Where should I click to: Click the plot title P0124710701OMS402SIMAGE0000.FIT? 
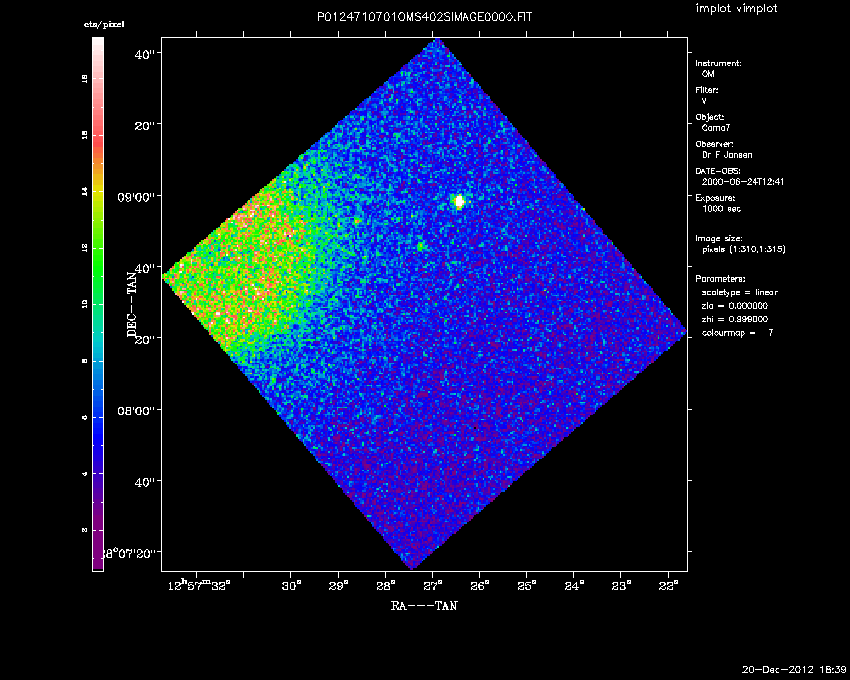(x=424, y=17)
